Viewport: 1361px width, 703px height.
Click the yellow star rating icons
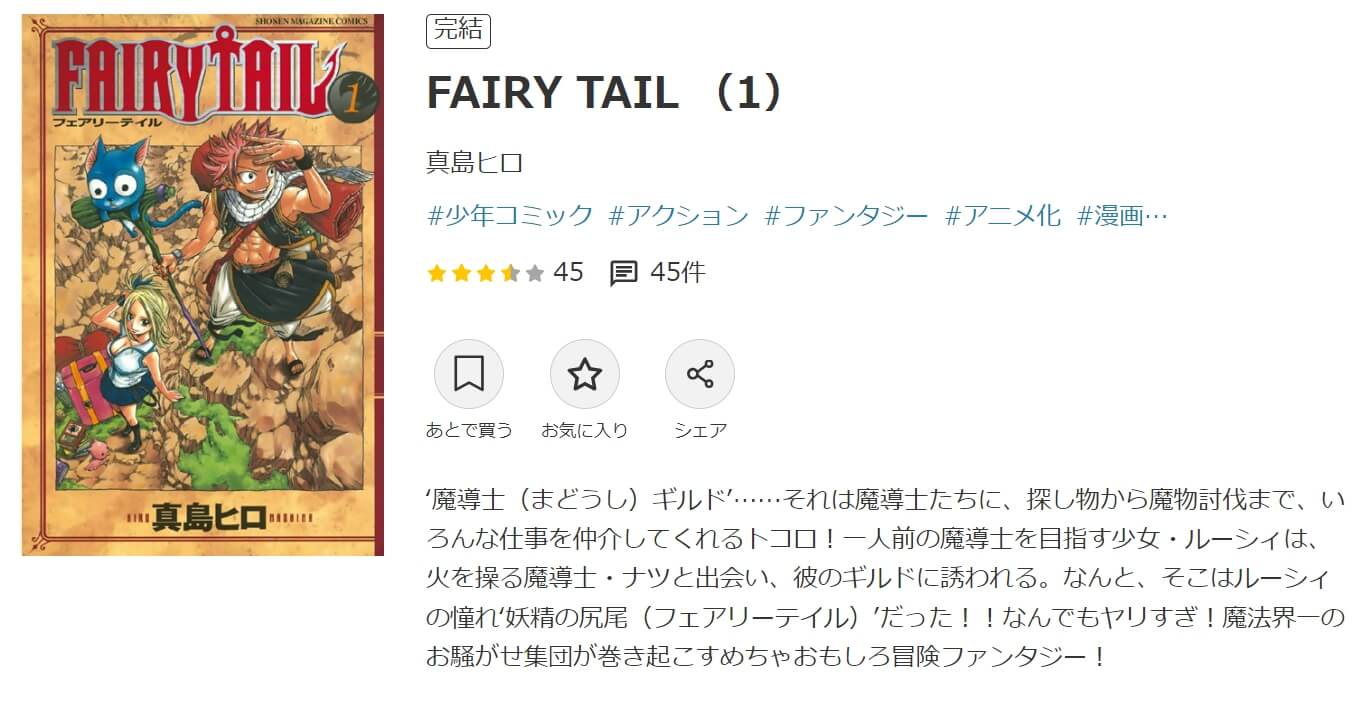click(485, 273)
